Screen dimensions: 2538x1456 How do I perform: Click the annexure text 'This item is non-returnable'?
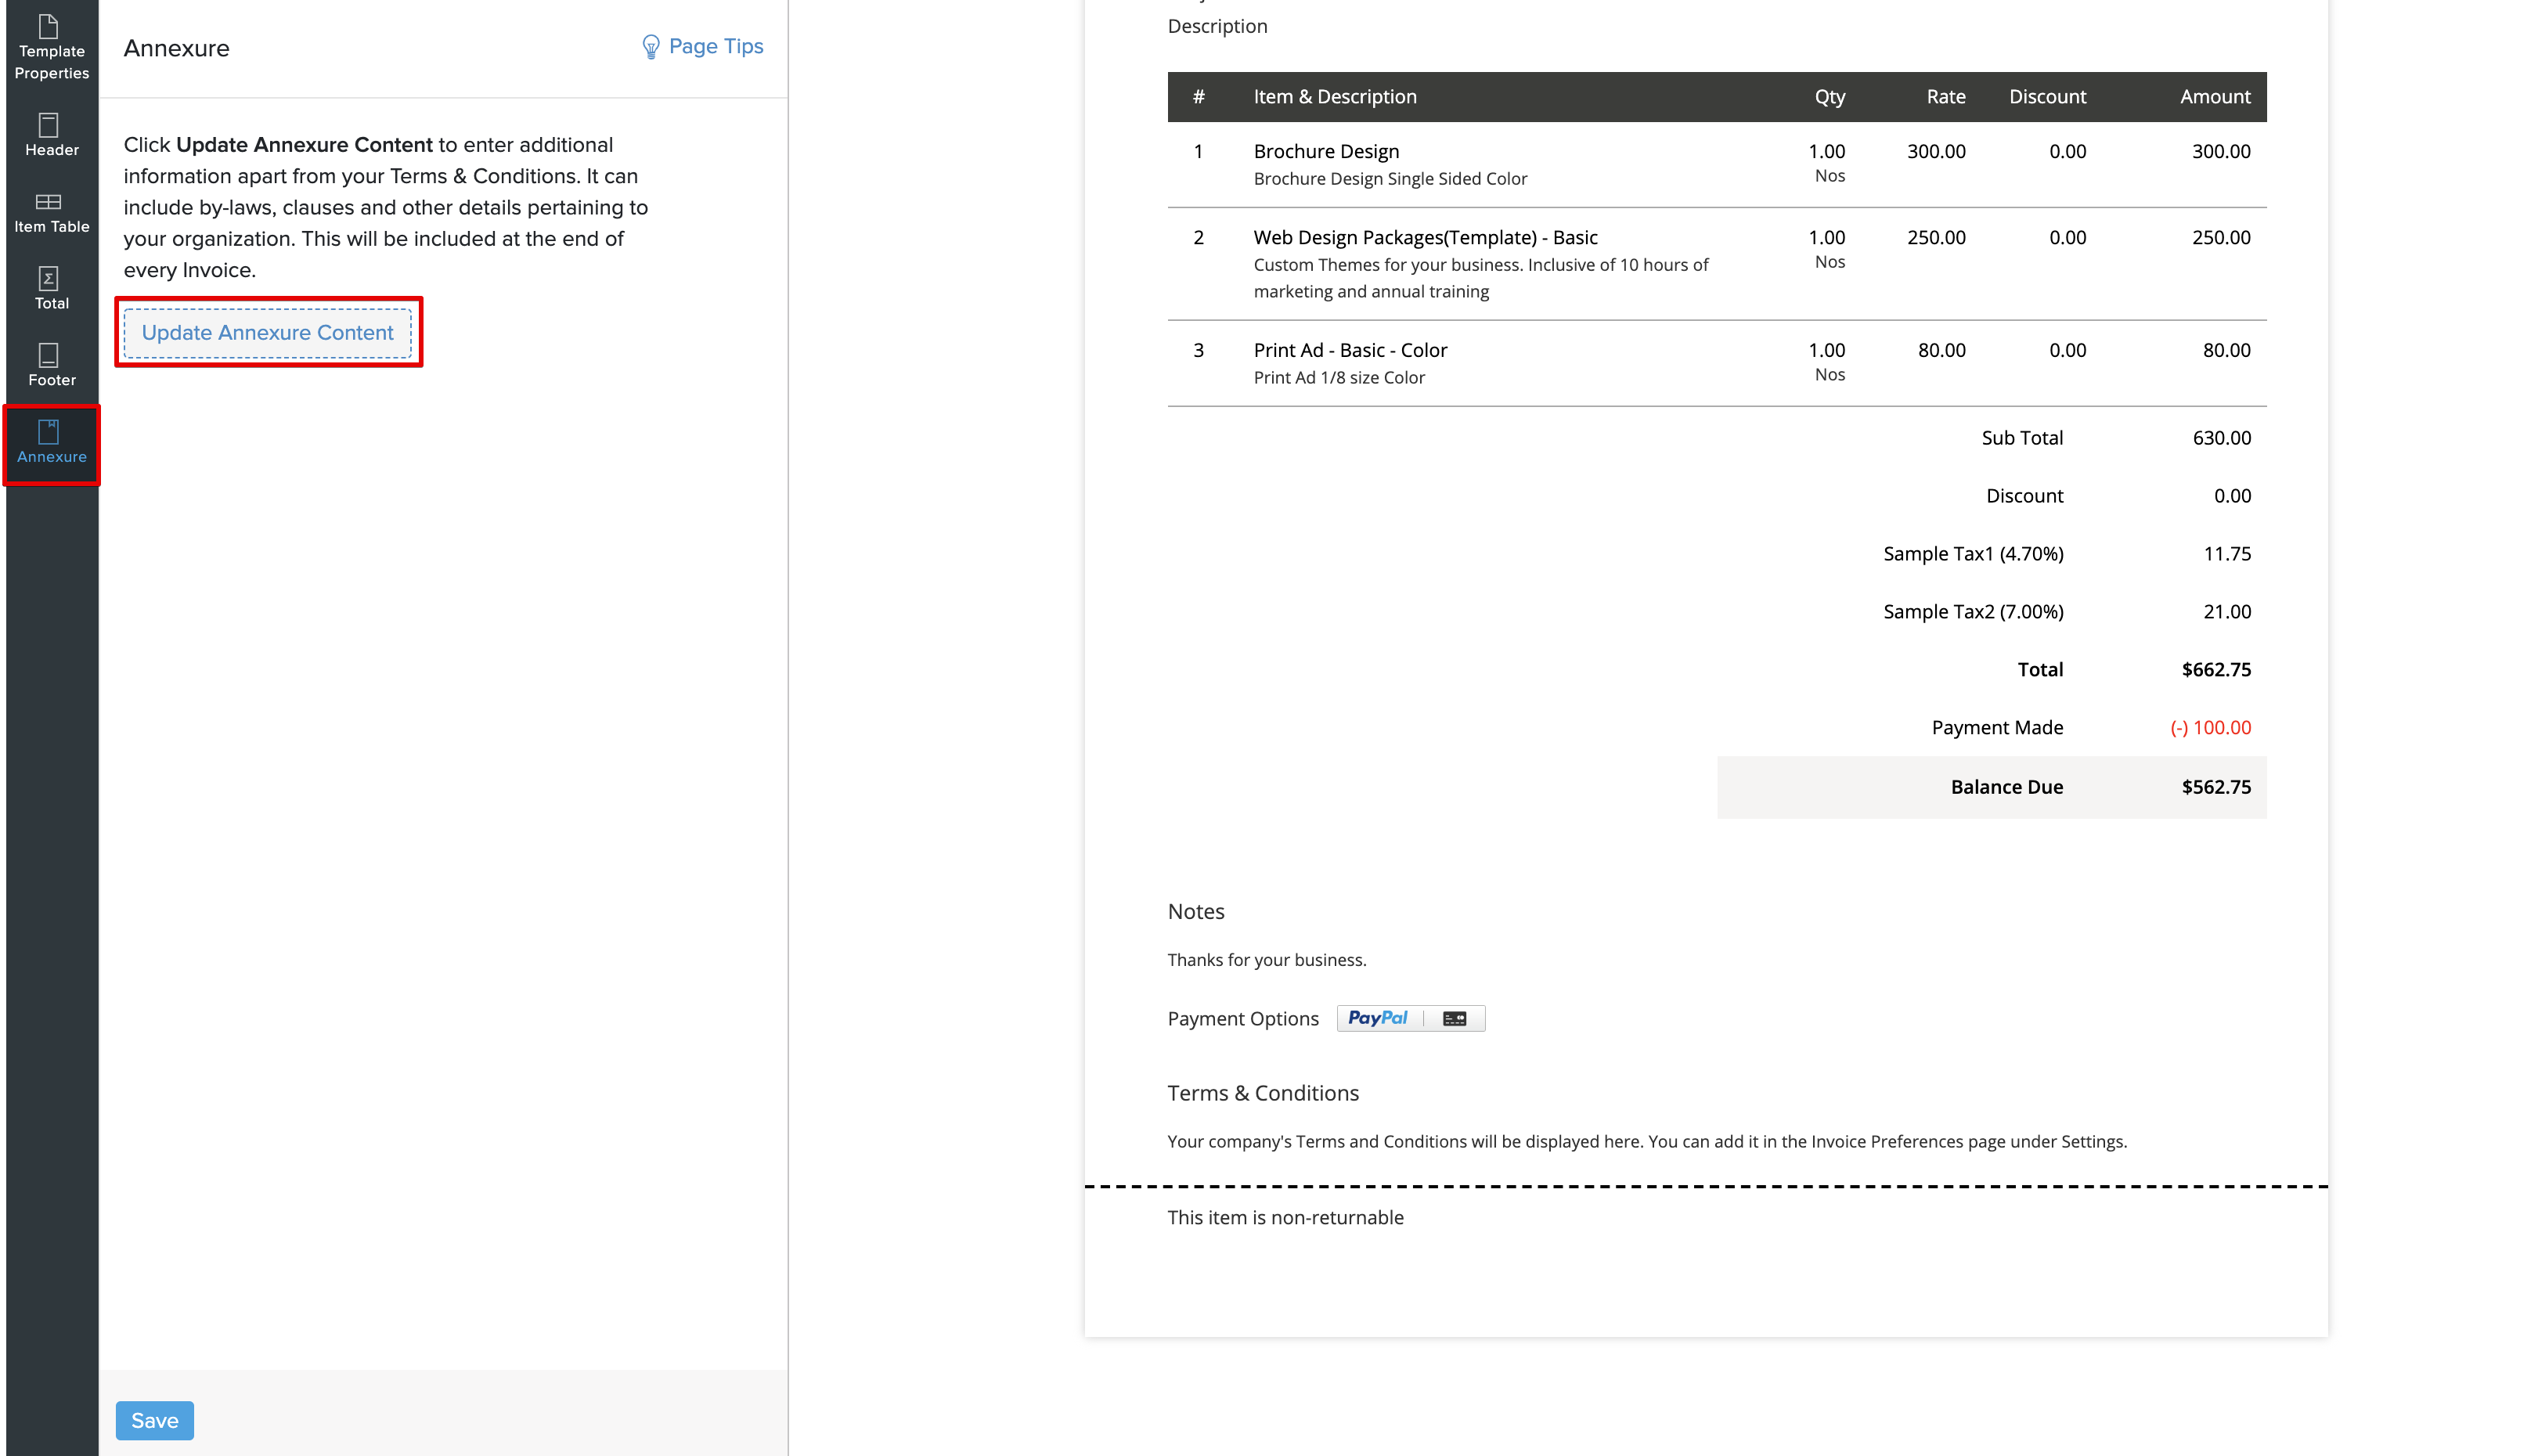pos(1285,1217)
